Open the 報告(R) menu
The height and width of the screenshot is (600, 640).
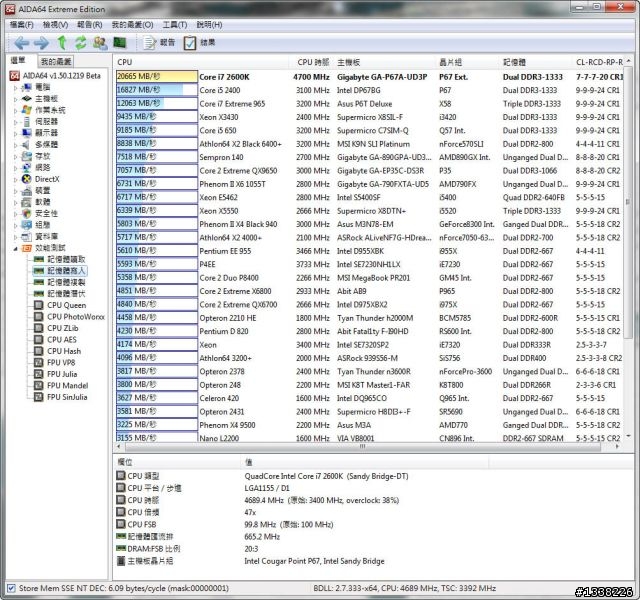point(90,24)
